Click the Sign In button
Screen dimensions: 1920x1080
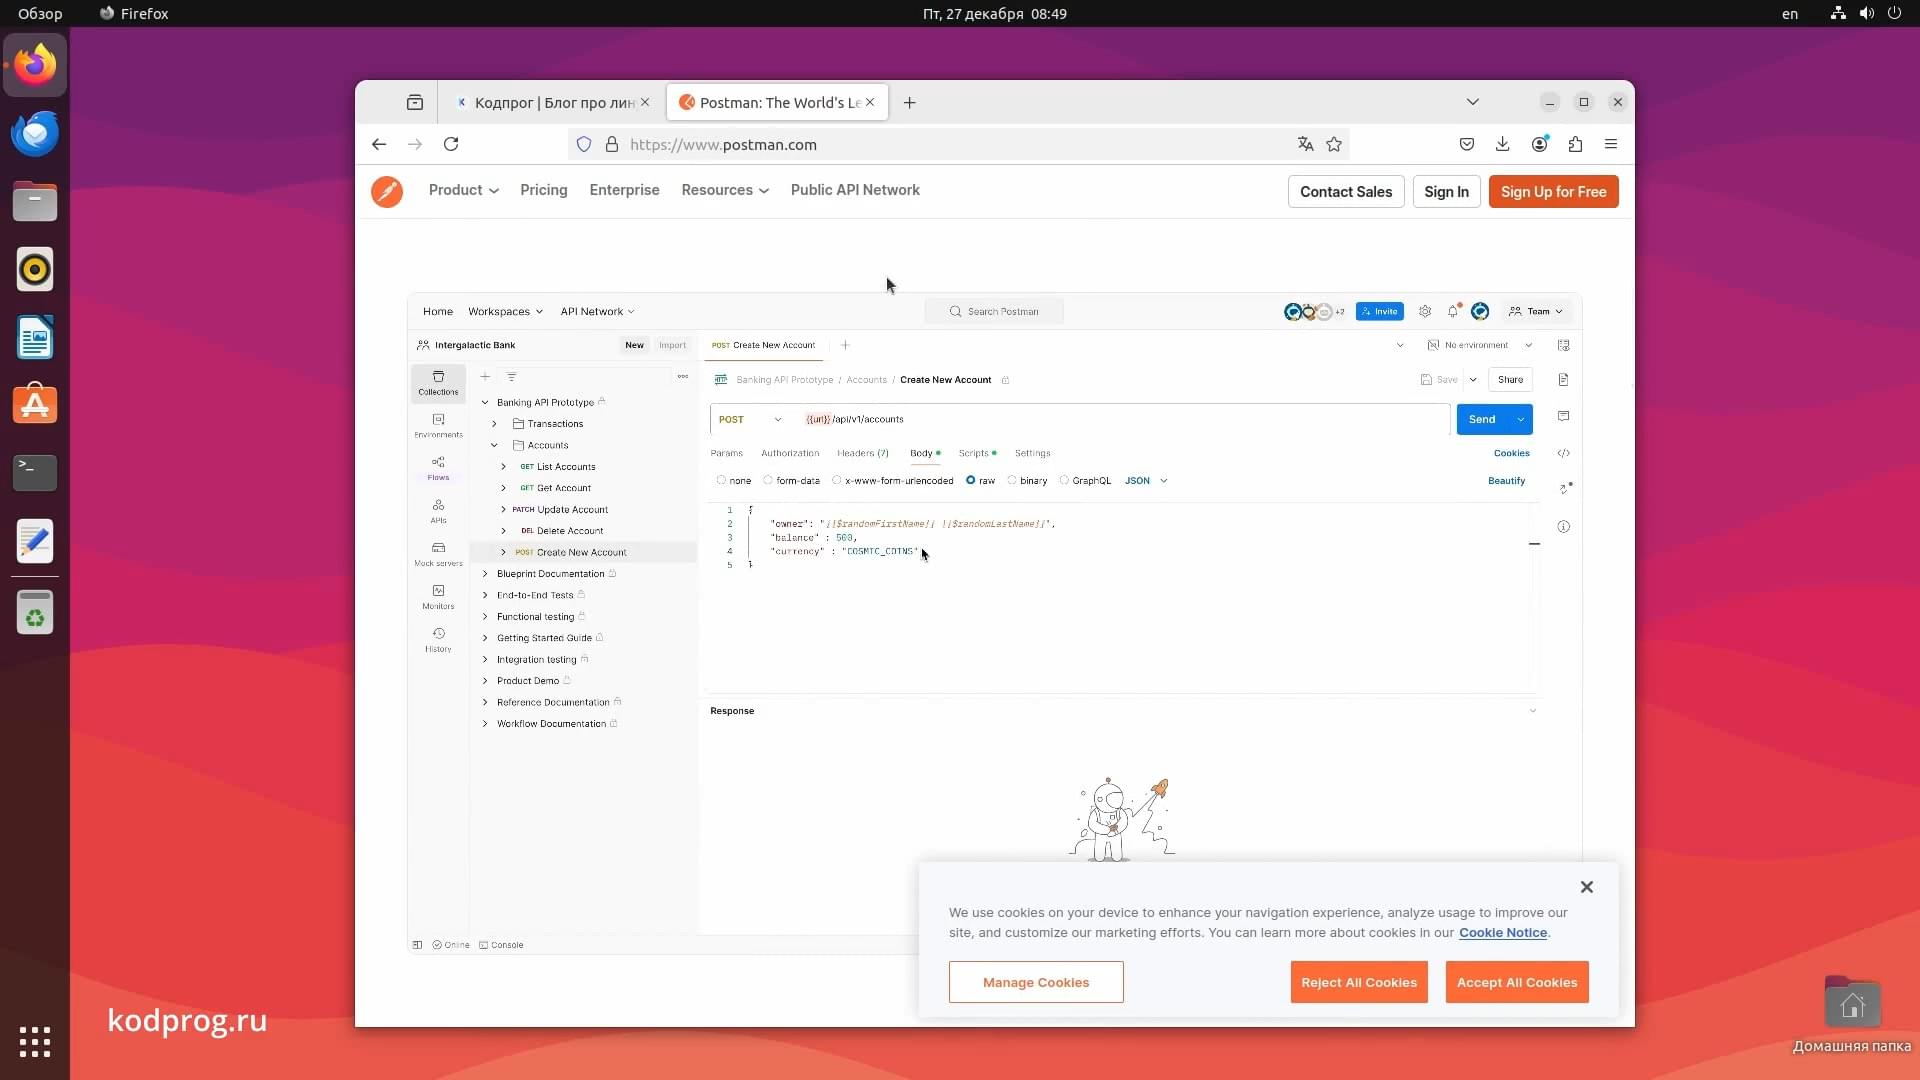pos(1446,192)
